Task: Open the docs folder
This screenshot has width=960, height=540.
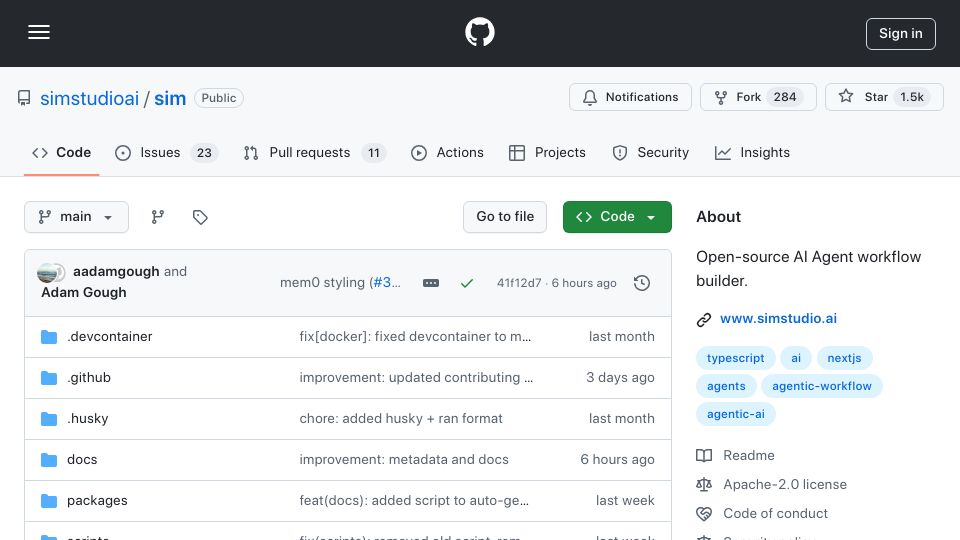Action: [82, 460]
